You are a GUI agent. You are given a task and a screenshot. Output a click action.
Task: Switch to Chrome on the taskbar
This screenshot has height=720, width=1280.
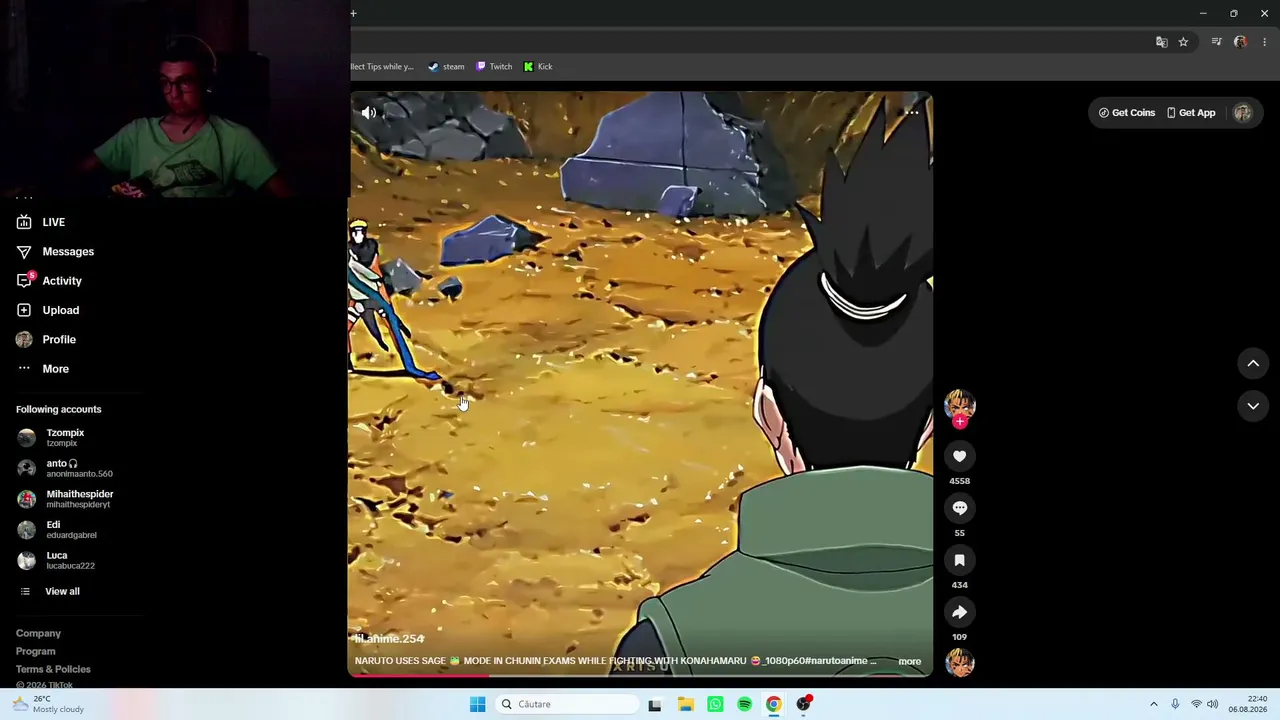(x=773, y=704)
